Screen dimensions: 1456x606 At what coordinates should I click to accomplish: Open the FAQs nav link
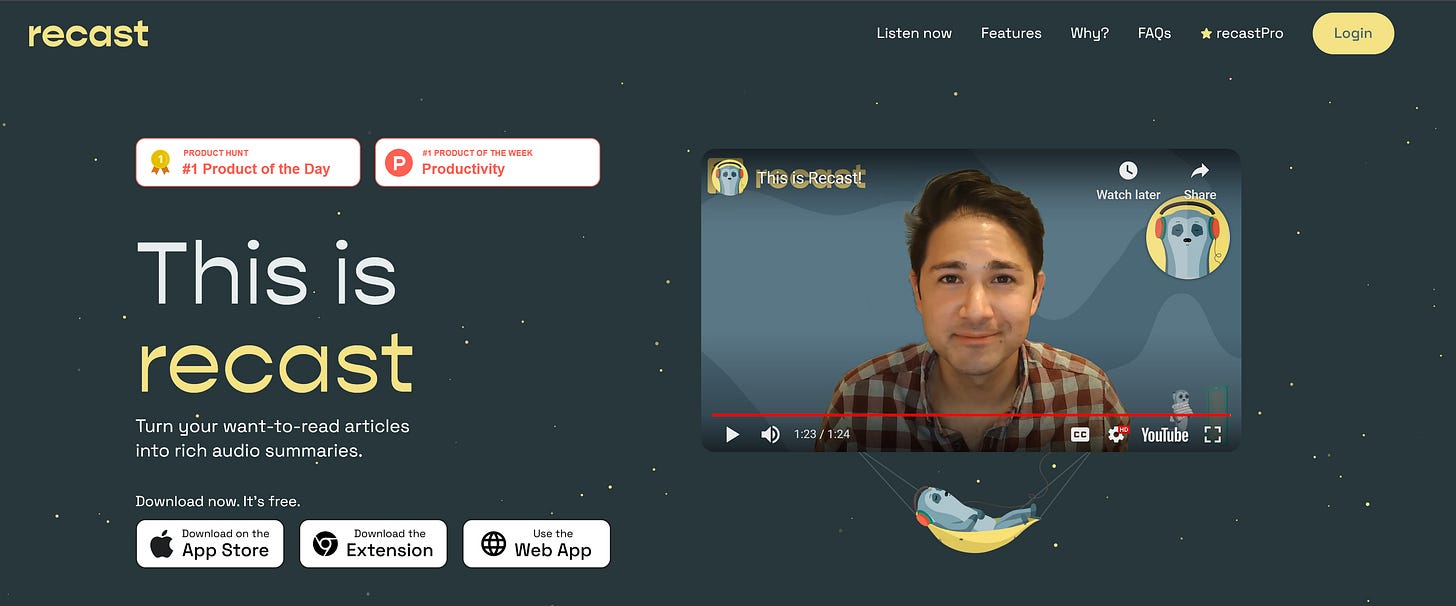[1154, 33]
